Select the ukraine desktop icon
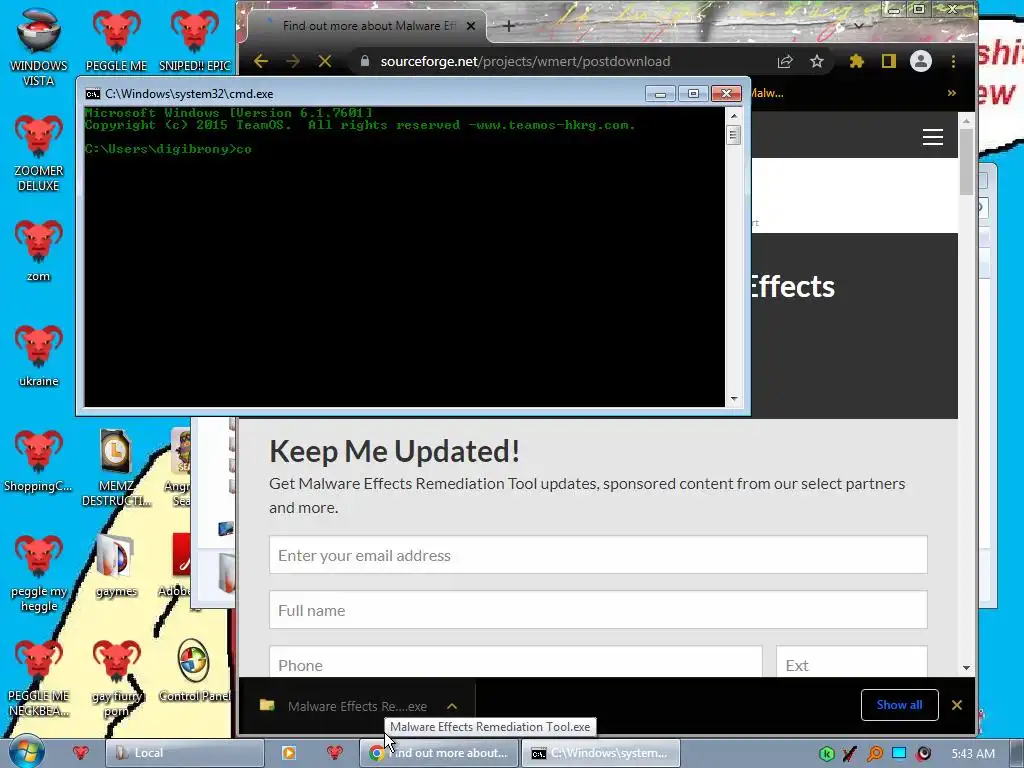Screen dimensions: 1024x768 click(39, 355)
